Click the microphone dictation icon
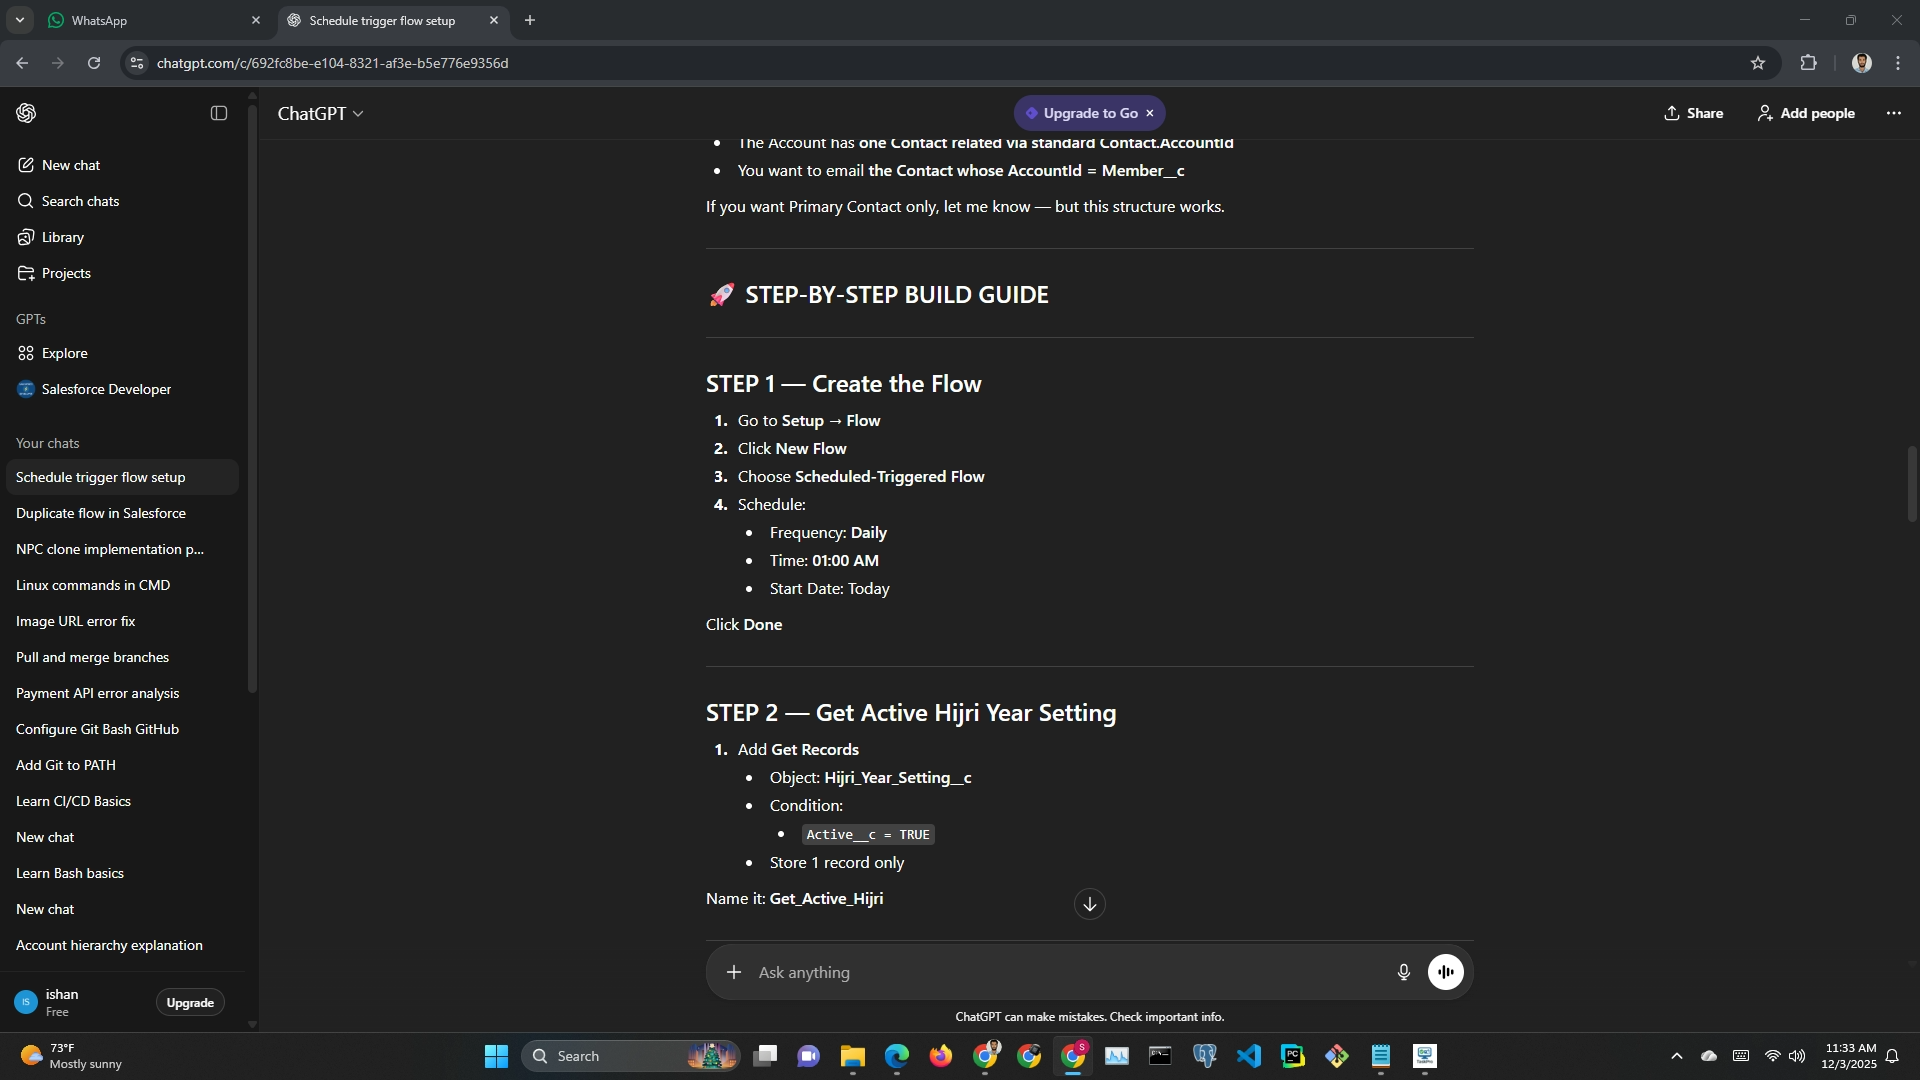This screenshot has width=1920, height=1080. click(1403, 972)
